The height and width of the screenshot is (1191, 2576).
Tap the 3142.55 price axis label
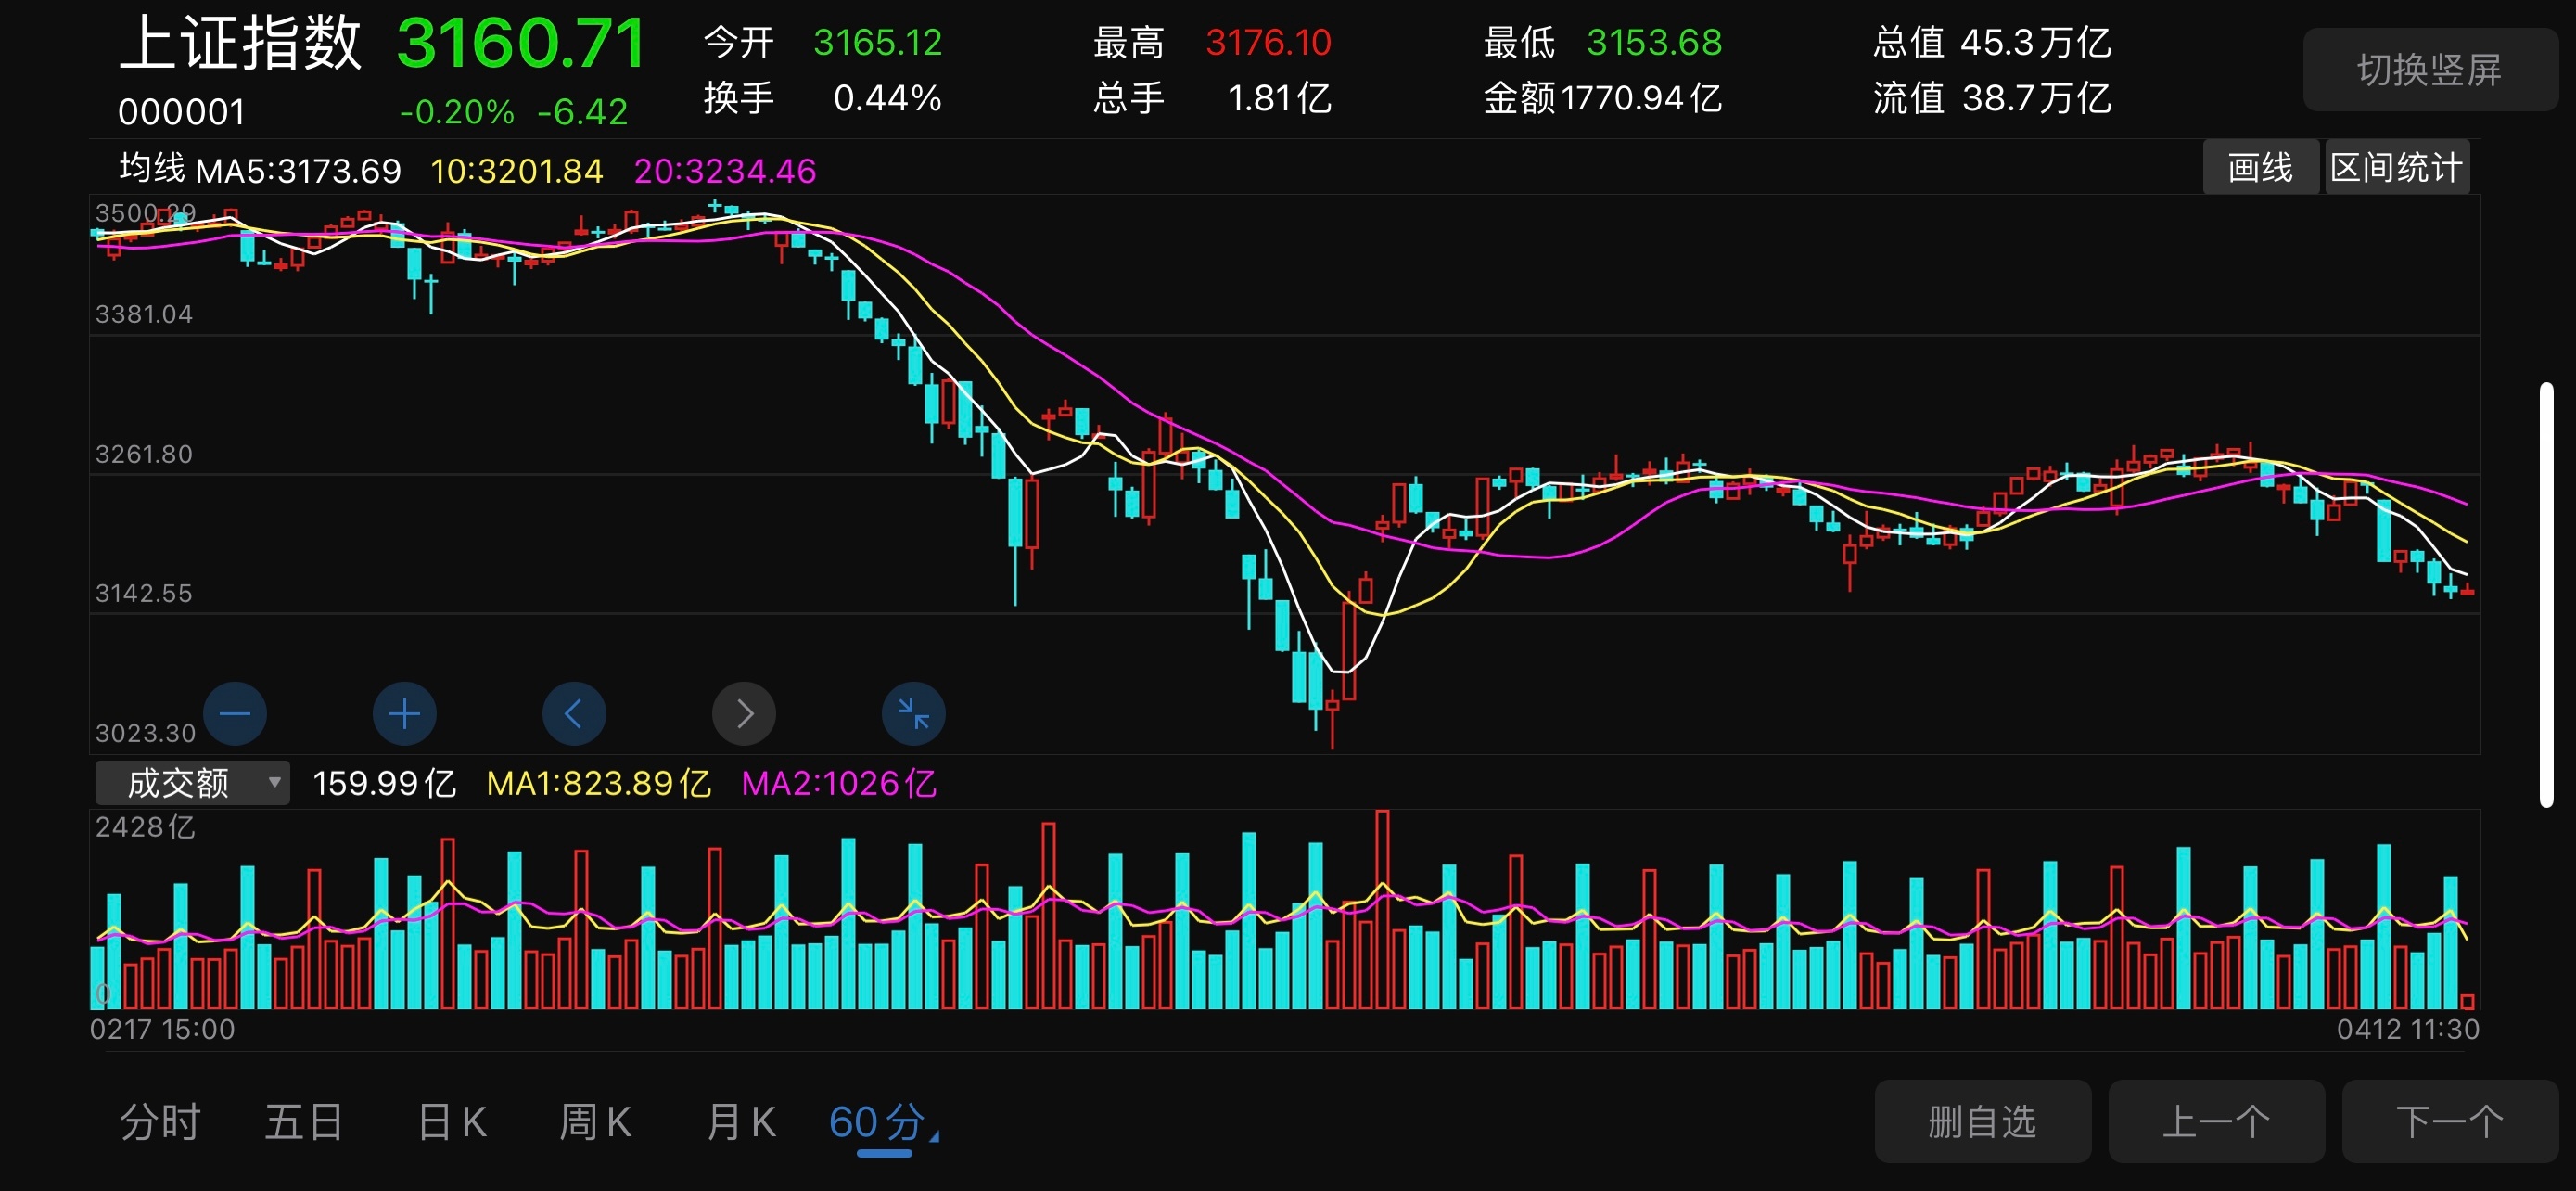tap(144, 593)
